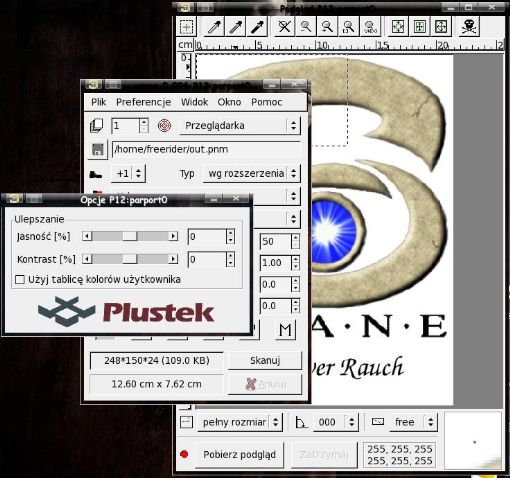This screenshot has height=478, width=510.
Task: Click the red dot beside Pobierz podgląd
Action: (x=184, y=454)
